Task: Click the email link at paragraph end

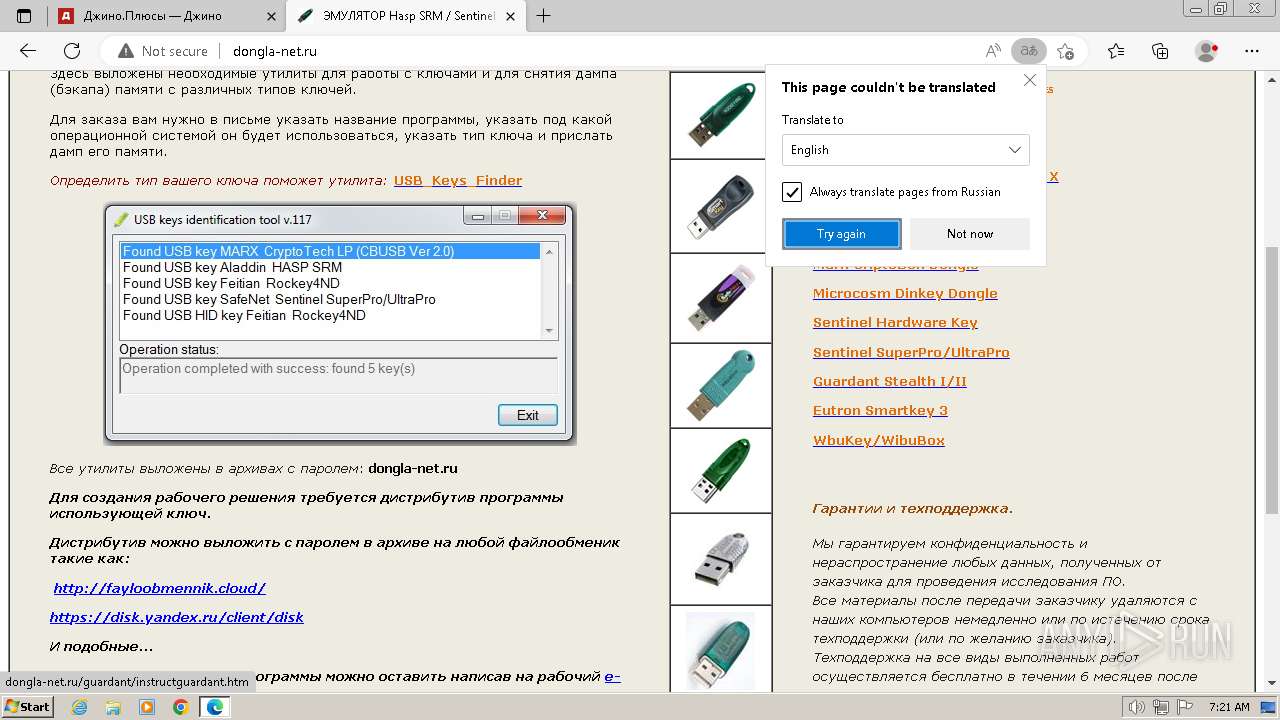Action: (x=613, y=677)
